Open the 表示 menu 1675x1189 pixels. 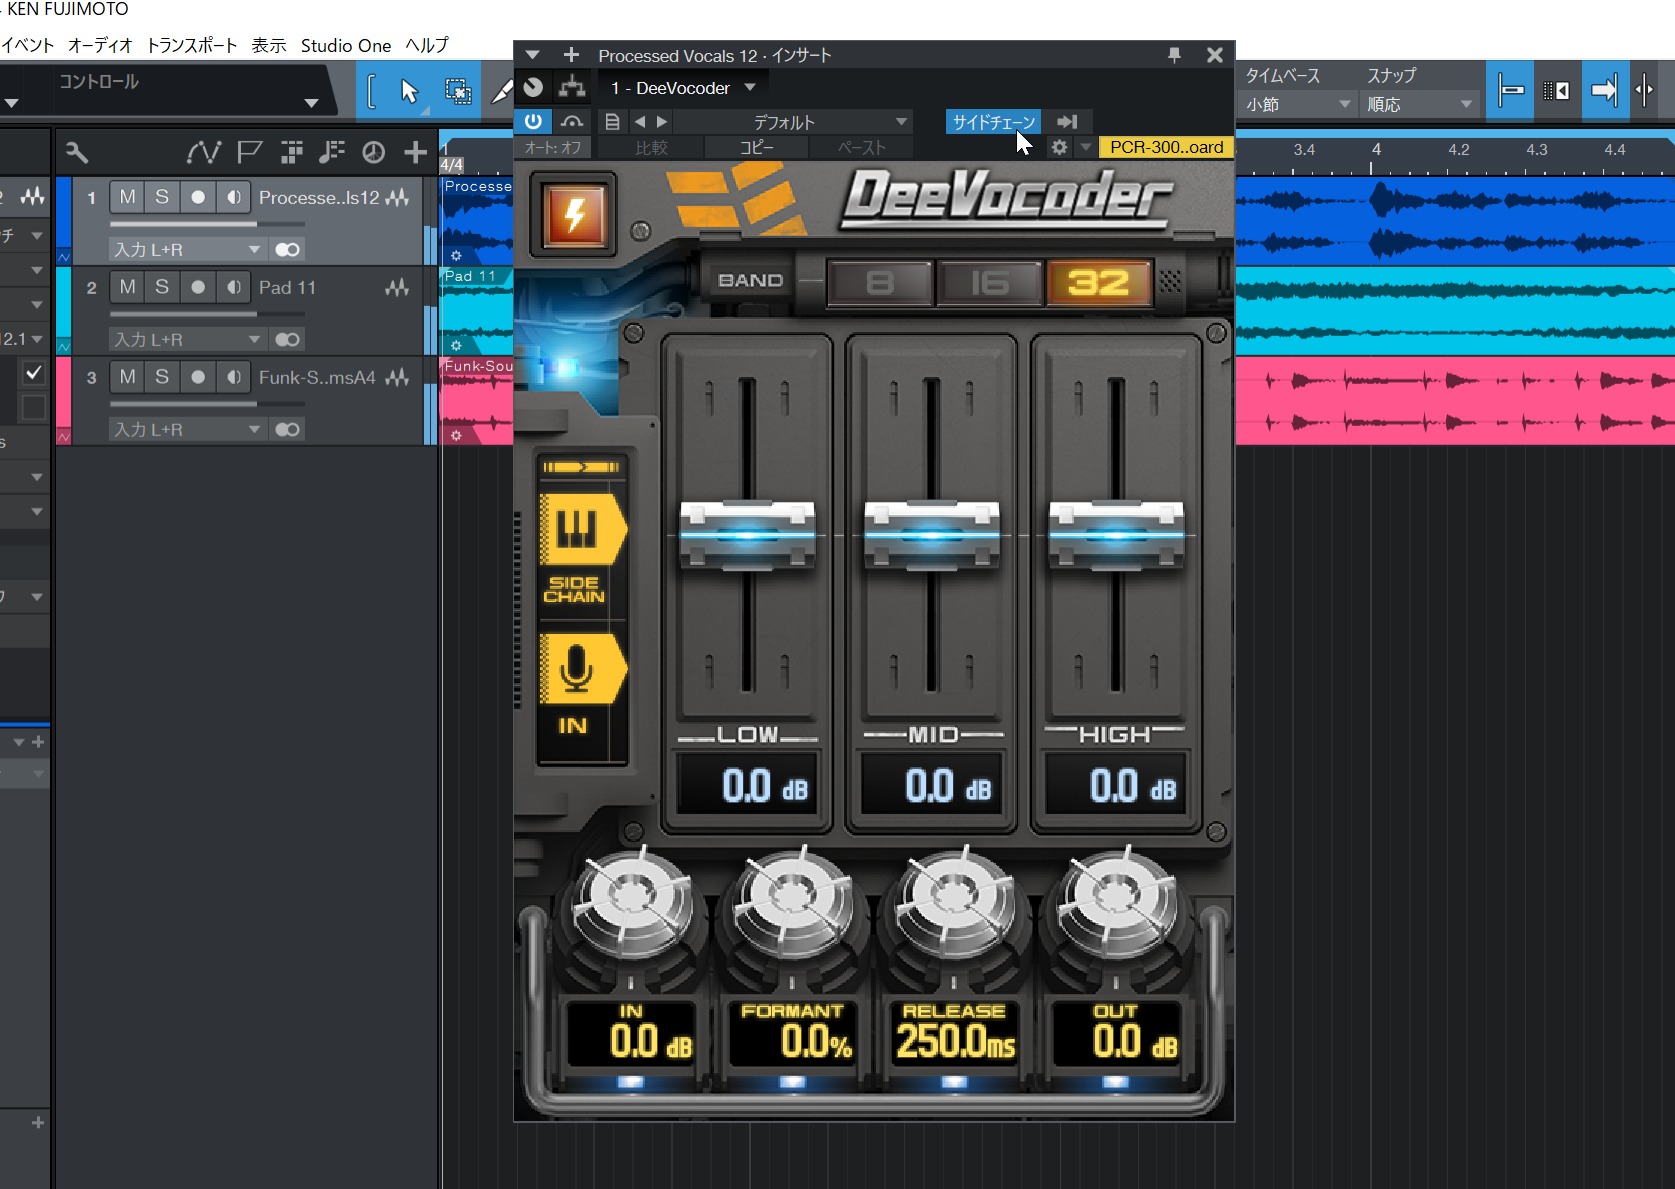pyautogui.click(x=268, y=45)
